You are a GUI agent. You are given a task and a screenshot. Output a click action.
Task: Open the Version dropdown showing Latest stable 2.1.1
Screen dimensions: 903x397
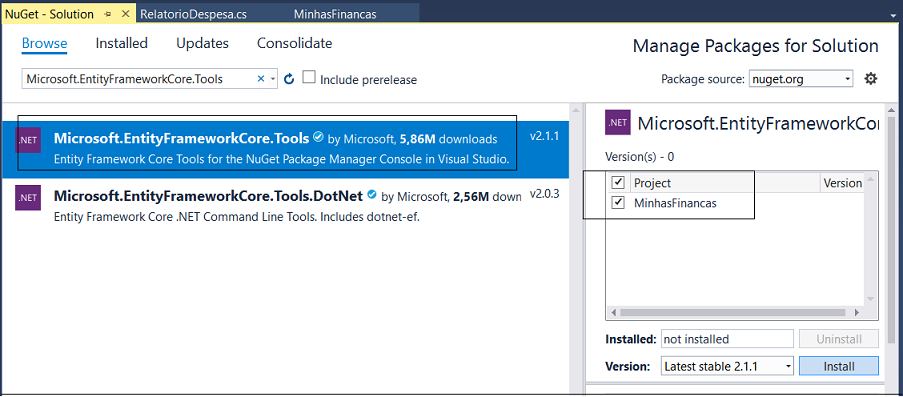tap(727, 366)
